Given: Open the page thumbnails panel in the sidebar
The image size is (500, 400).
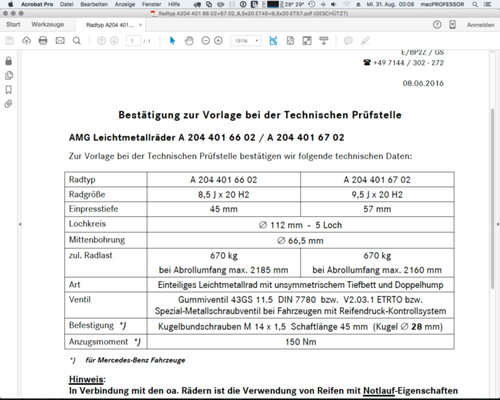Looking at the screenshot, I should coord(9,76).
